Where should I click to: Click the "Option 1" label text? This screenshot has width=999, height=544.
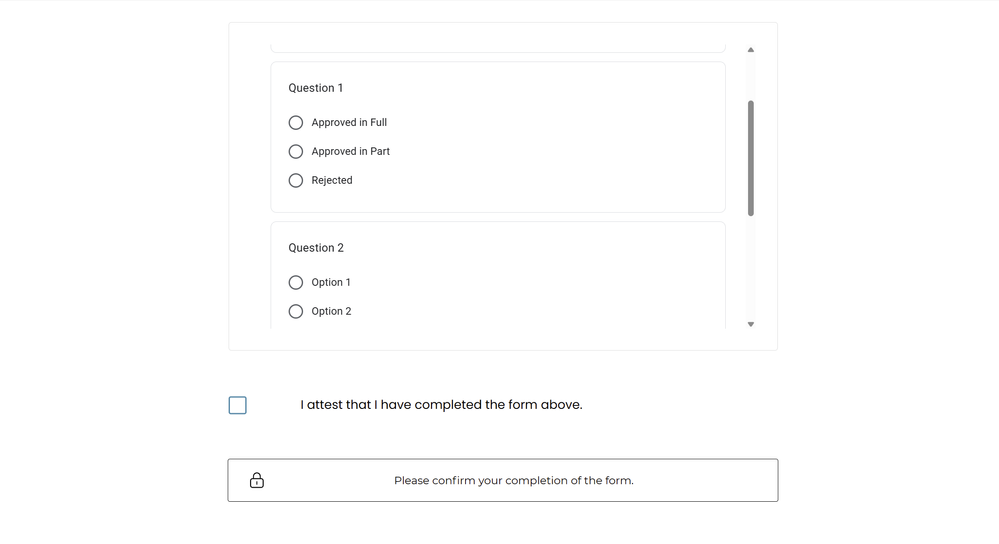[x=331, y=283]
